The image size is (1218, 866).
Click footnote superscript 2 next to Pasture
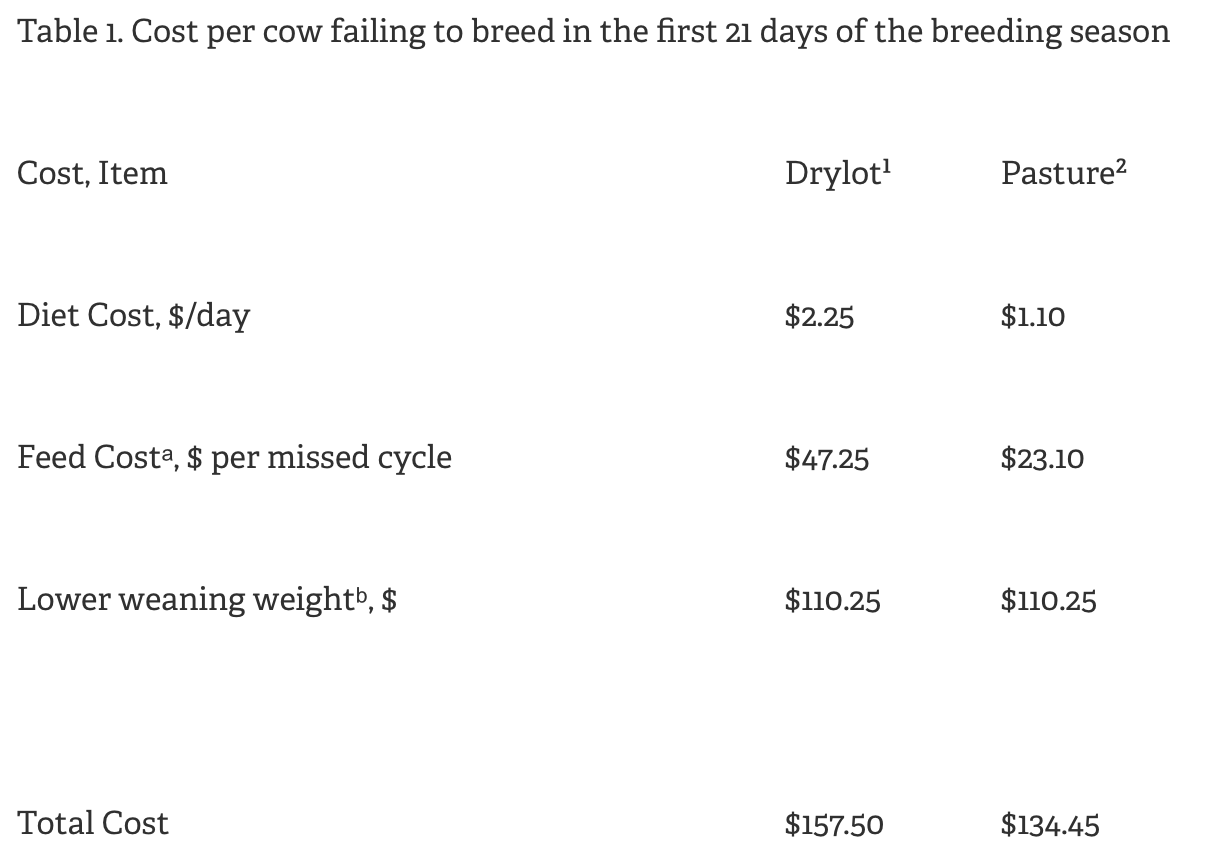(1121, 166)
